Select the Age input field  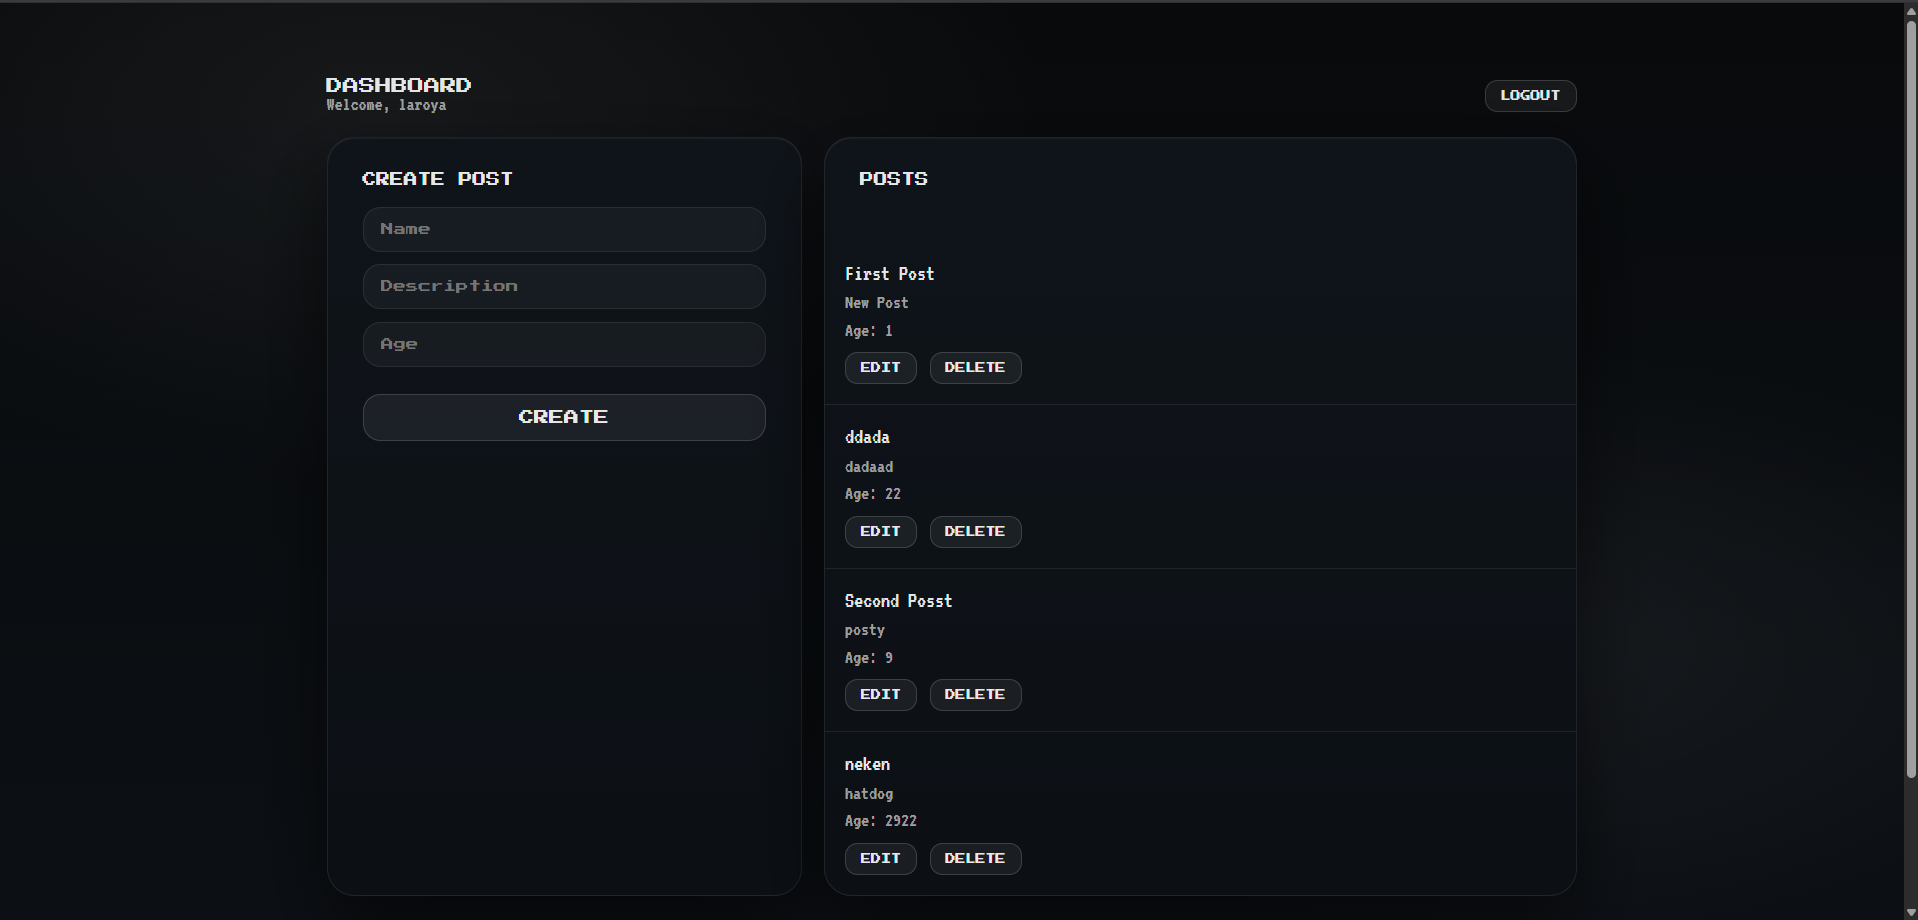point(564,344)
